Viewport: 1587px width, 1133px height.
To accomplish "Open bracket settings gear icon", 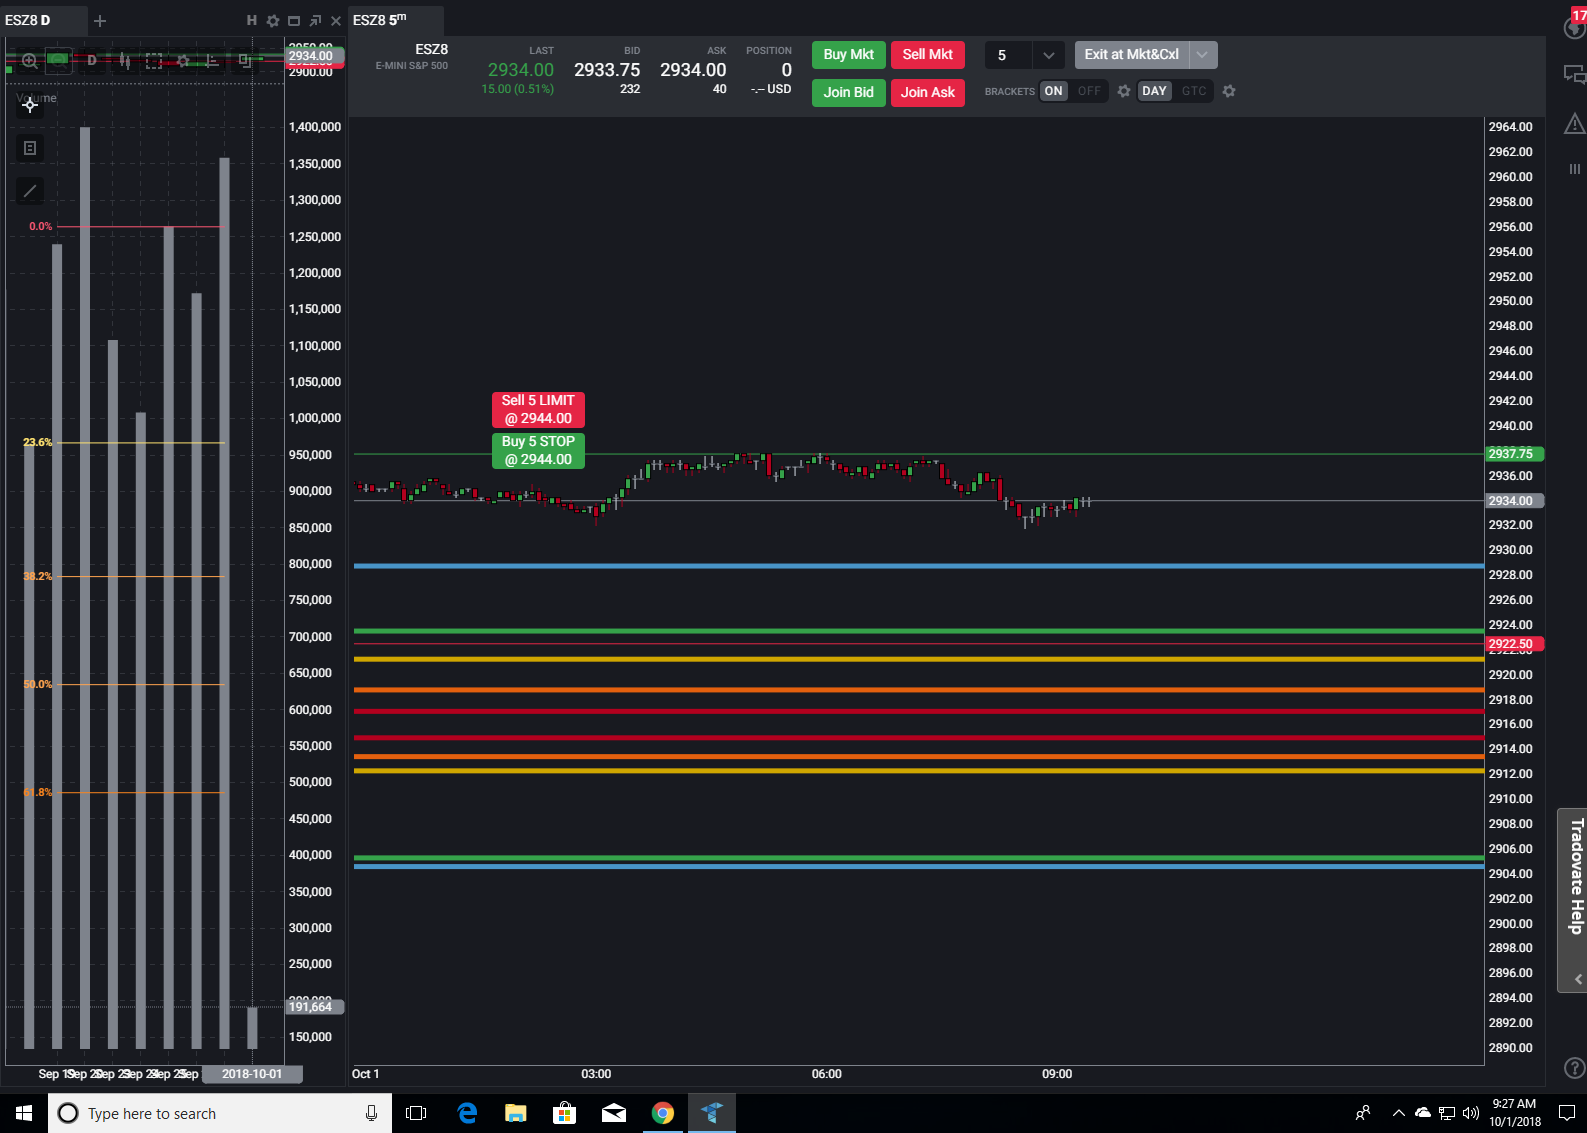I will [1124, 91].
